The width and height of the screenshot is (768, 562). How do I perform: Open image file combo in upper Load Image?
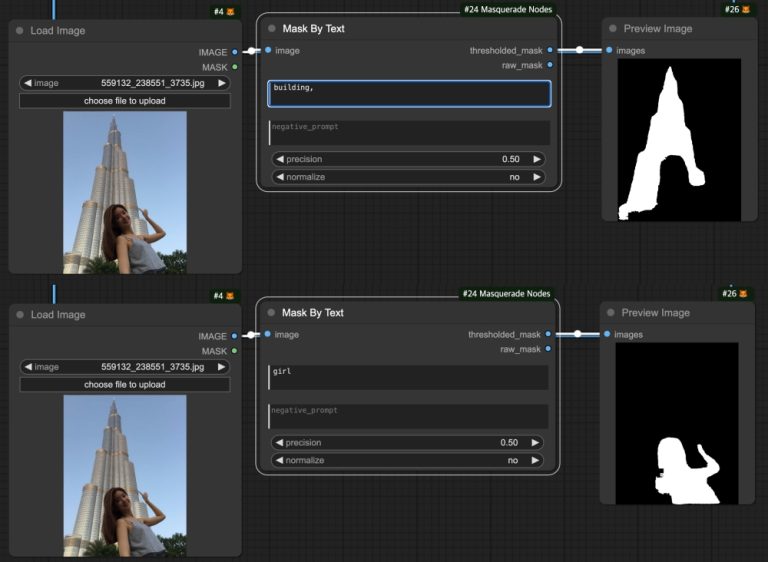click(125, 83)
